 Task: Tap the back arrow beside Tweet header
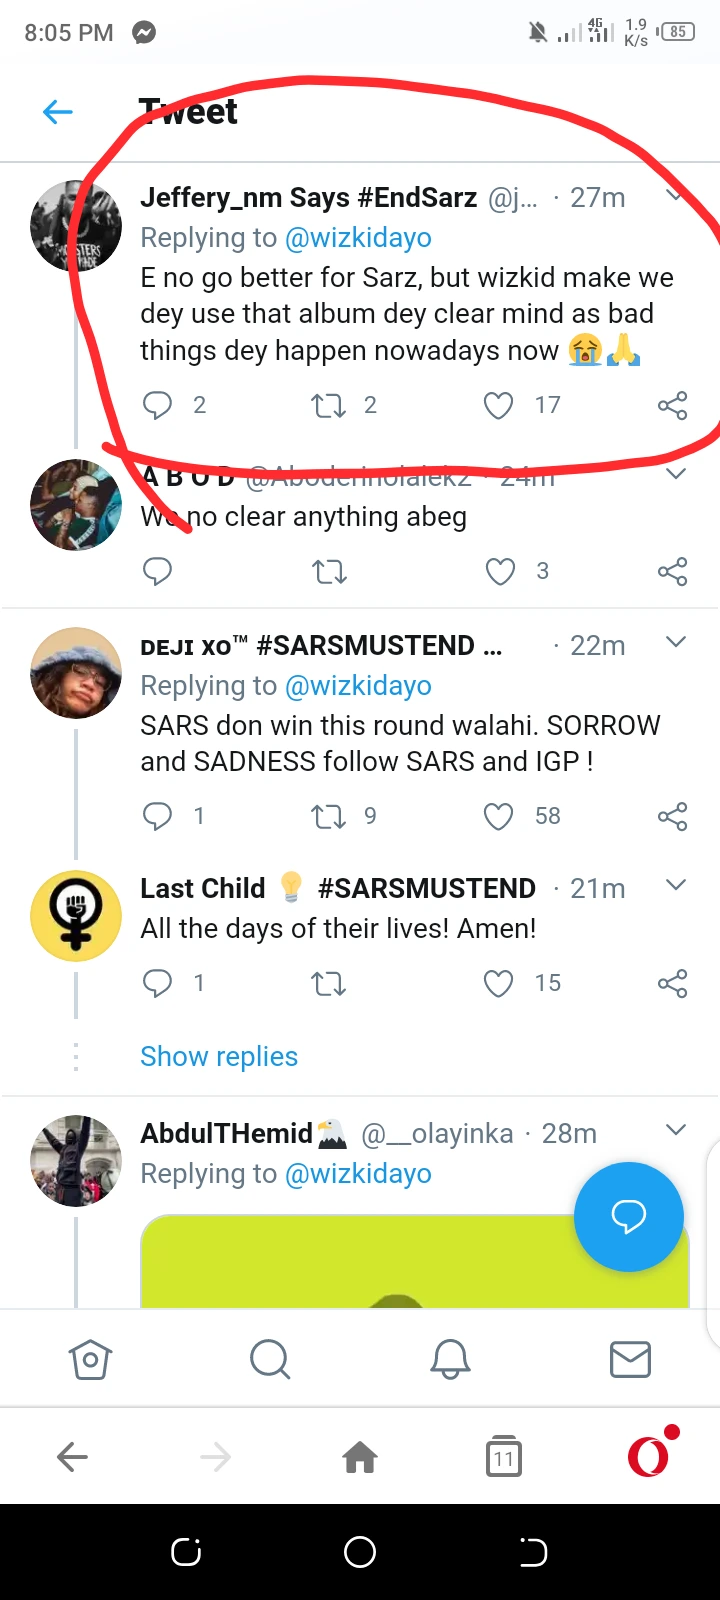coord(58,111)
